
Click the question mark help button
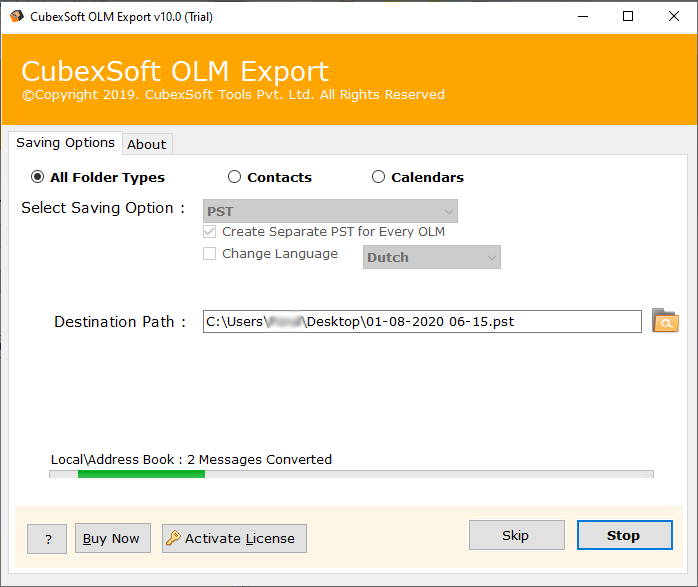47,539
